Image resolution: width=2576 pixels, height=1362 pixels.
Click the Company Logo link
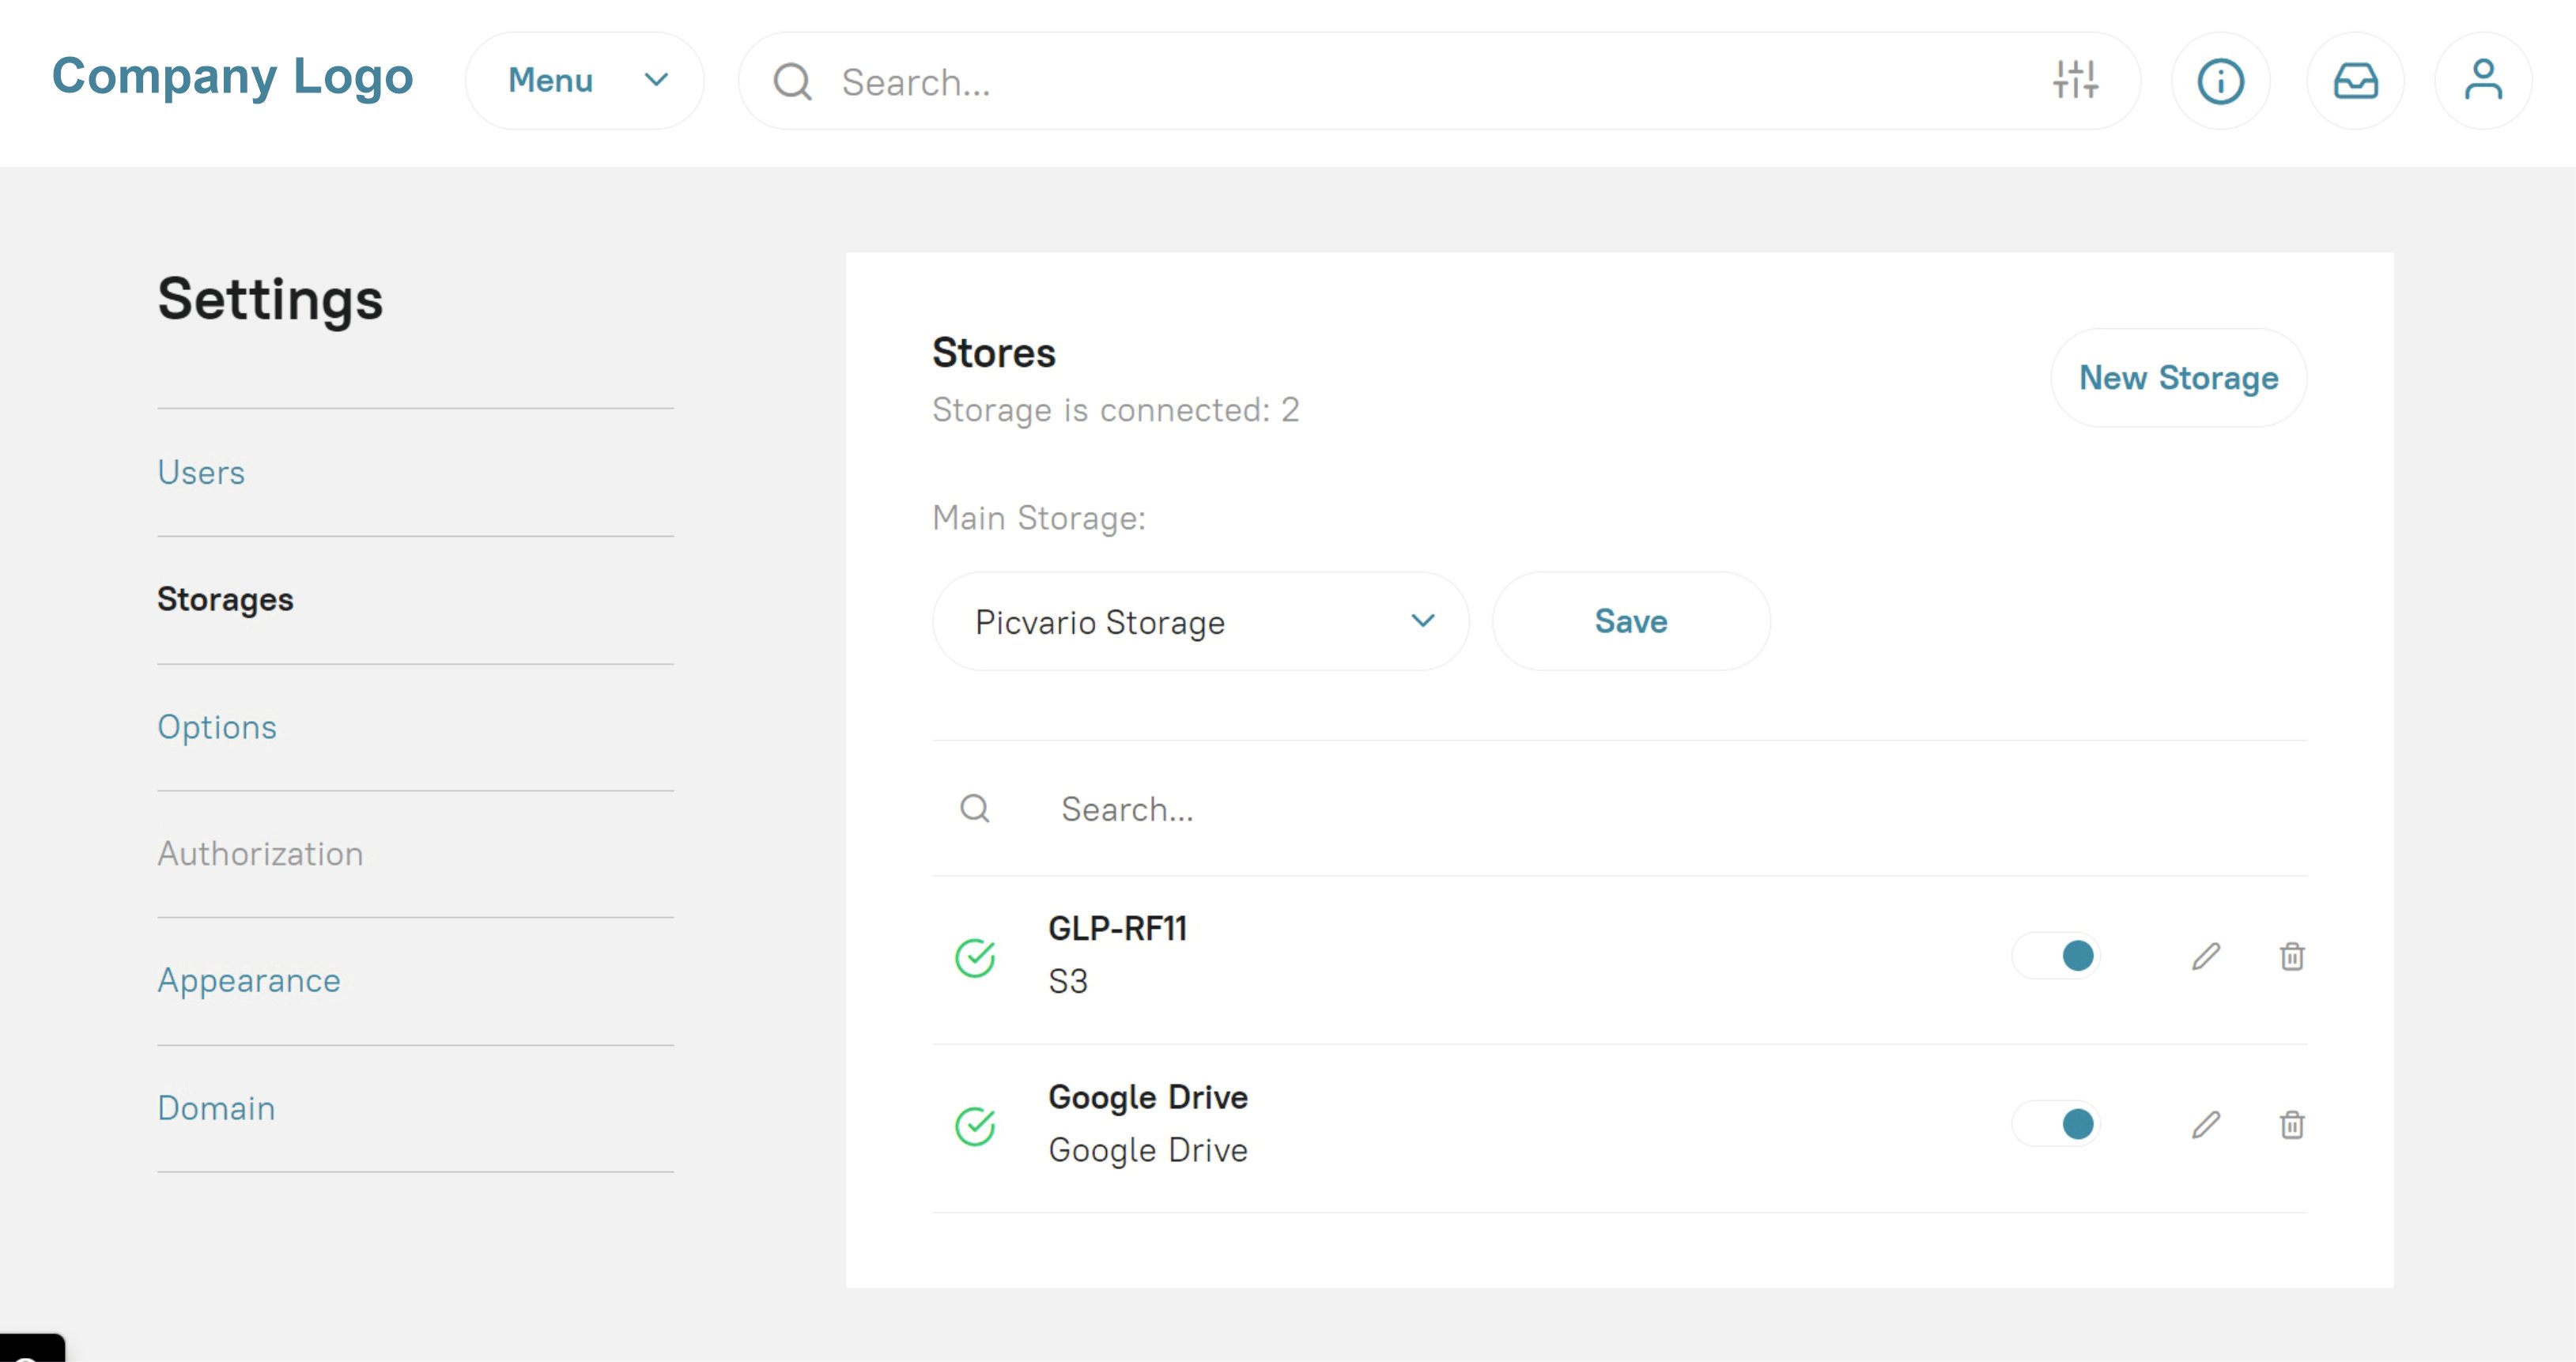coord(232,77)
